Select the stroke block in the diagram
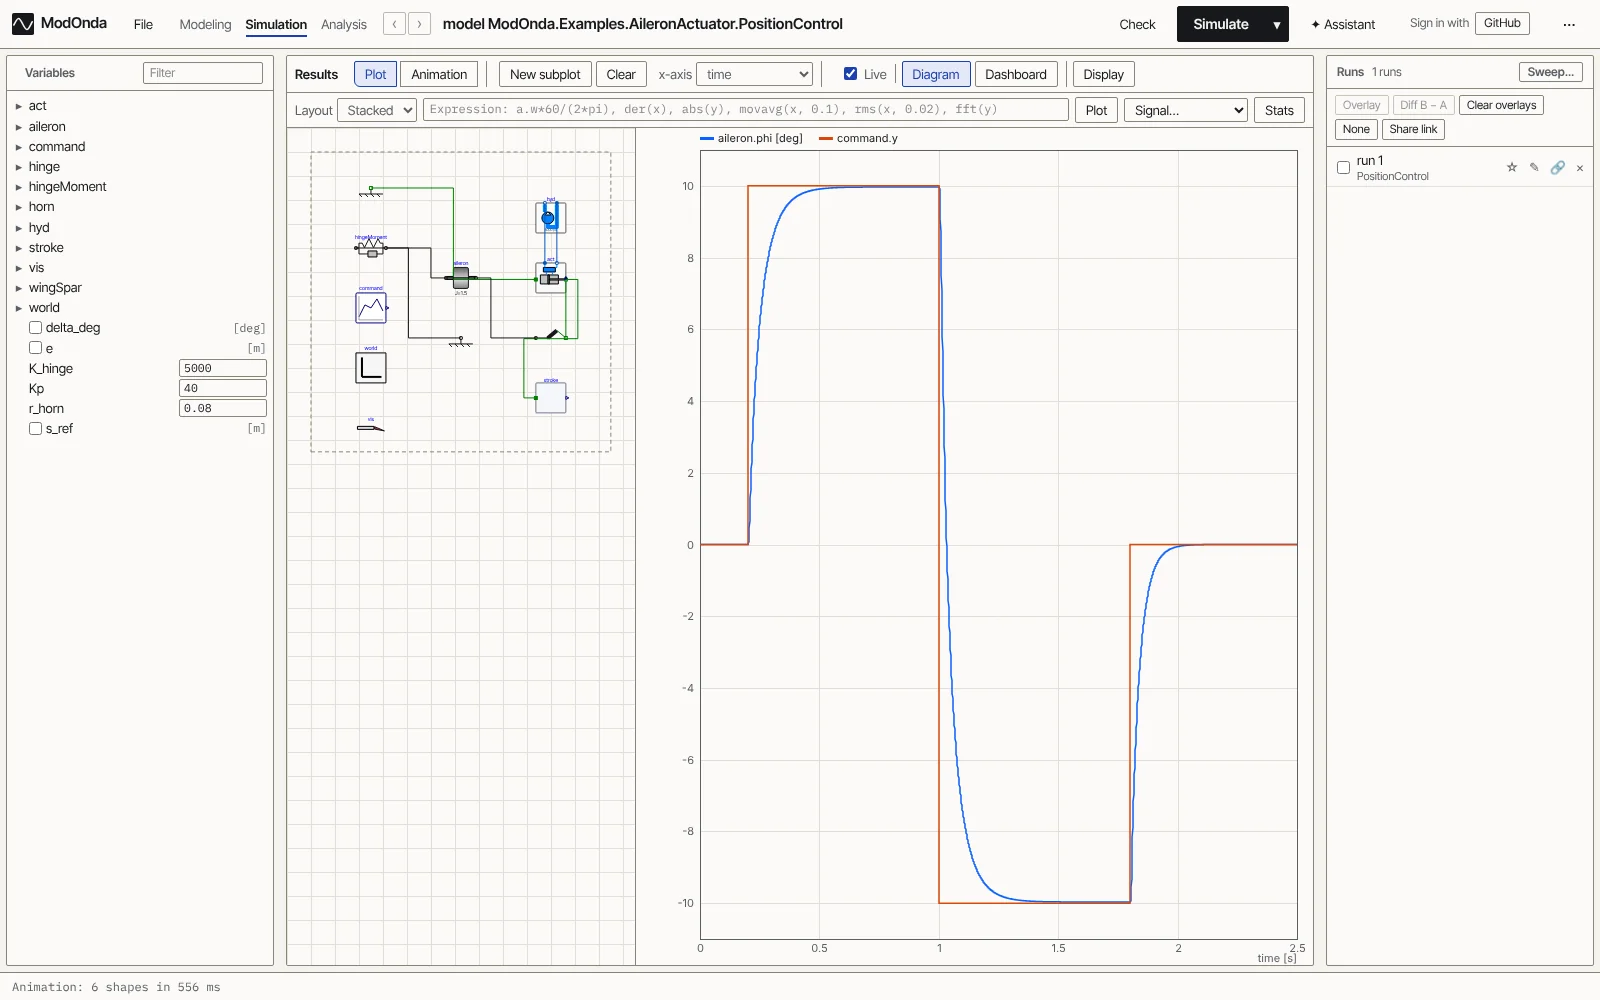Screen dimensions: 1600x1000 [x=551, y=398]
